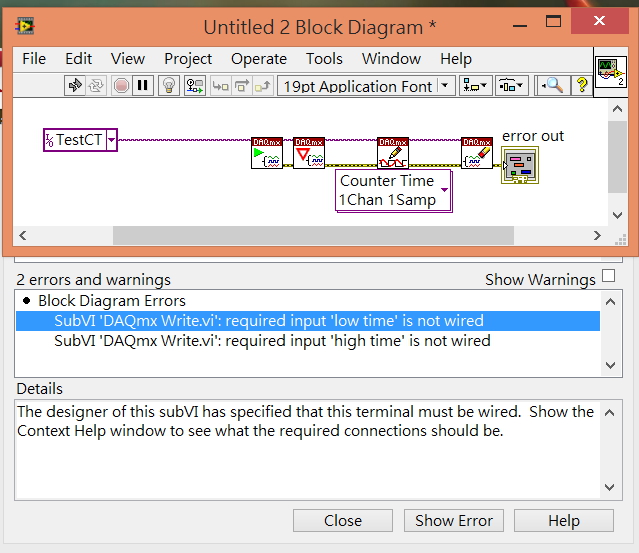The height and width of the screenshot is (553, 639).
Task: Click the Run (broken arrow) toolbar icon
Action: point(75,86)
